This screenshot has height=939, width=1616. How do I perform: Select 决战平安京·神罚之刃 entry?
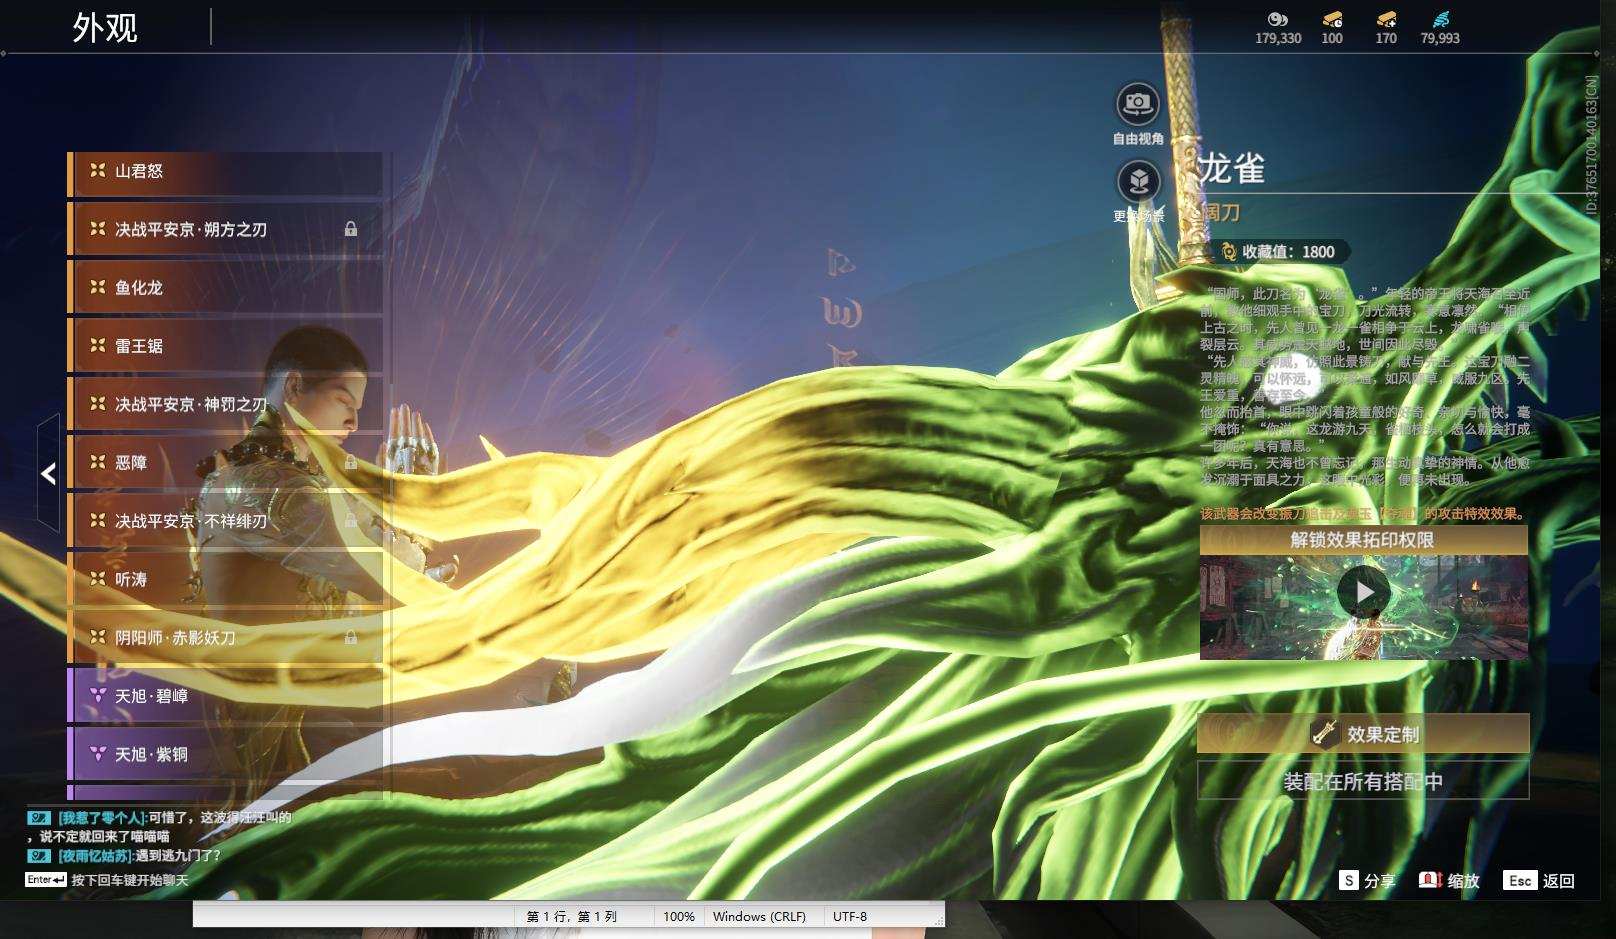pyautogui.click(x=225, y=404)
